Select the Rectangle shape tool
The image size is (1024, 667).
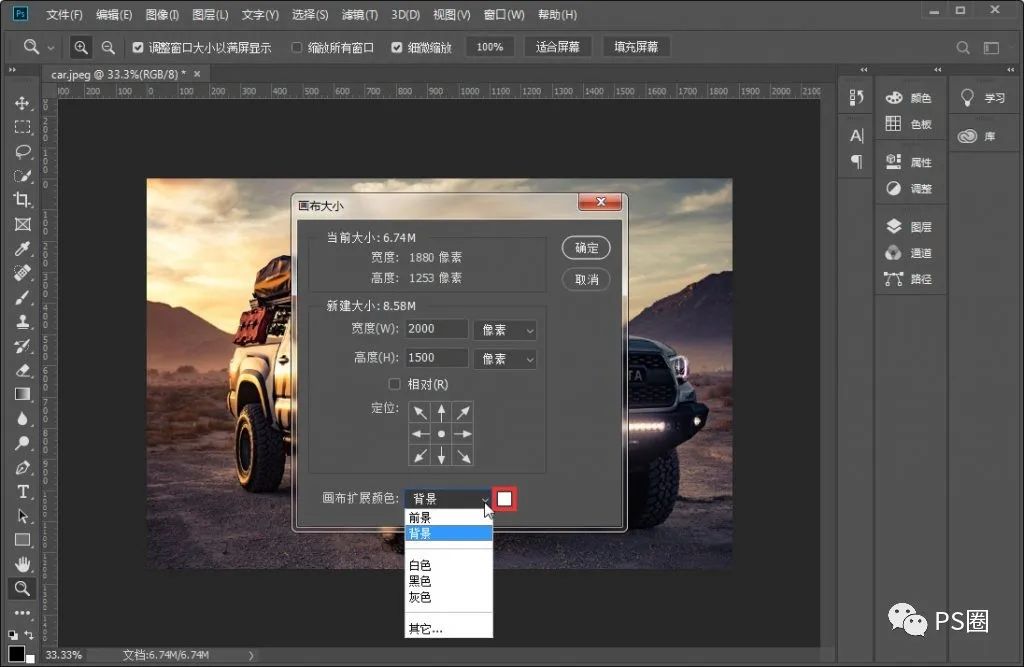[22, 540]
